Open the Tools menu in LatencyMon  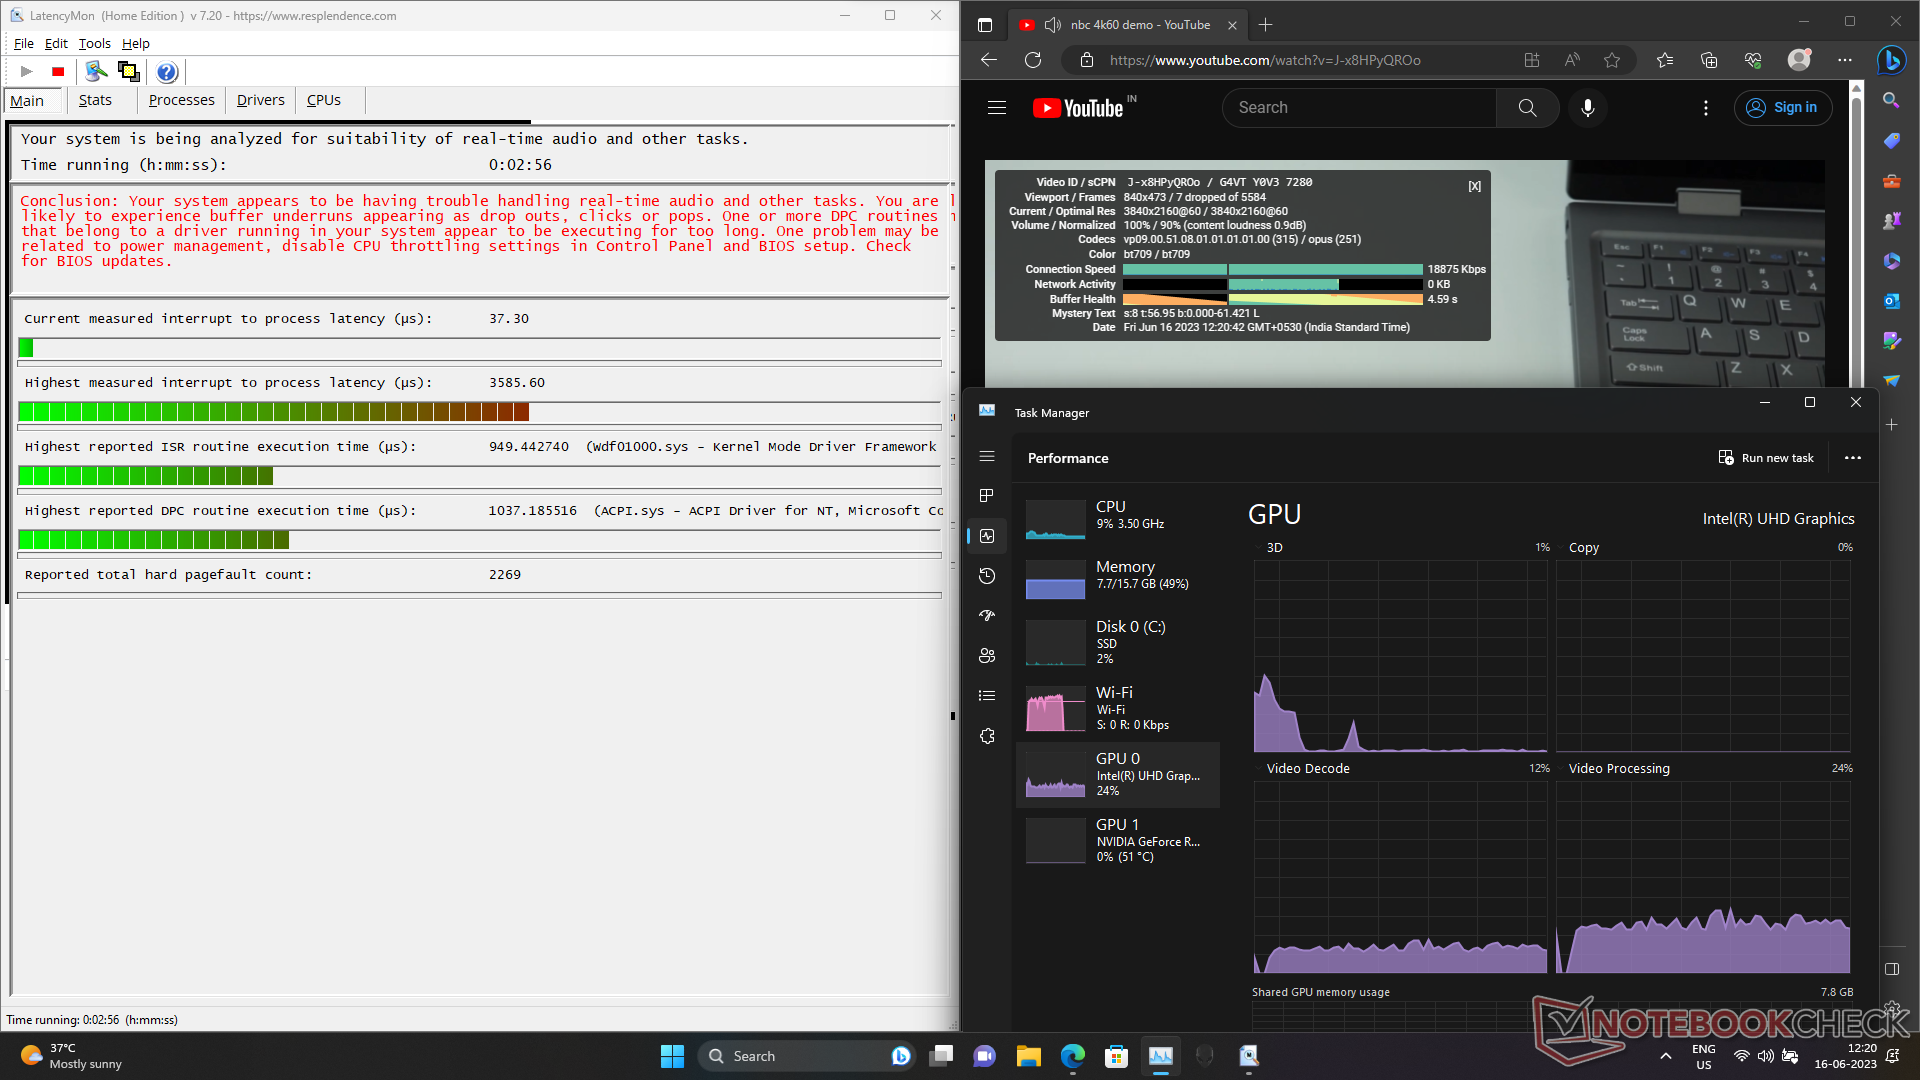(x=94, y=44)
